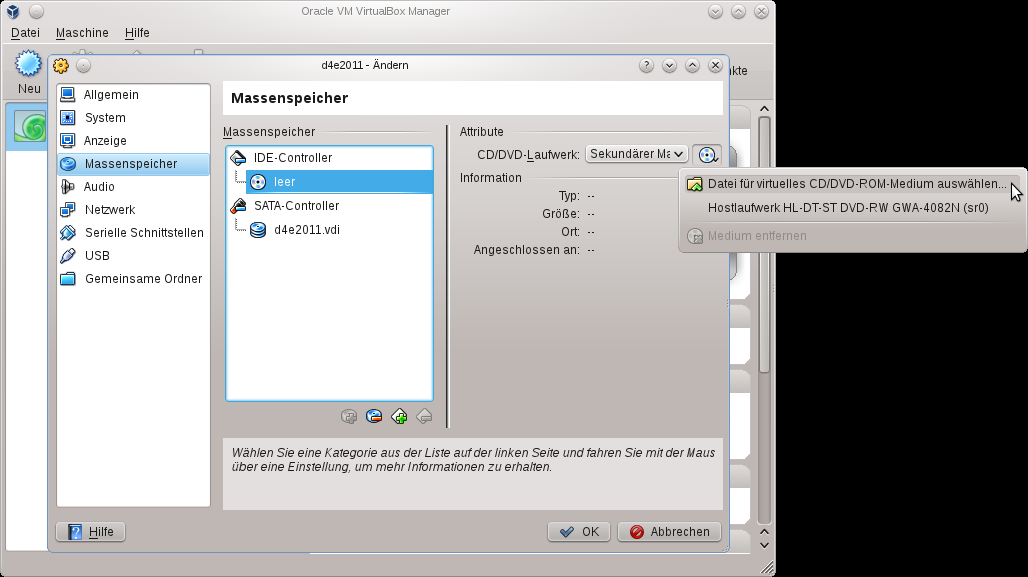Select the VM thumbnail in Manager list

30,126
